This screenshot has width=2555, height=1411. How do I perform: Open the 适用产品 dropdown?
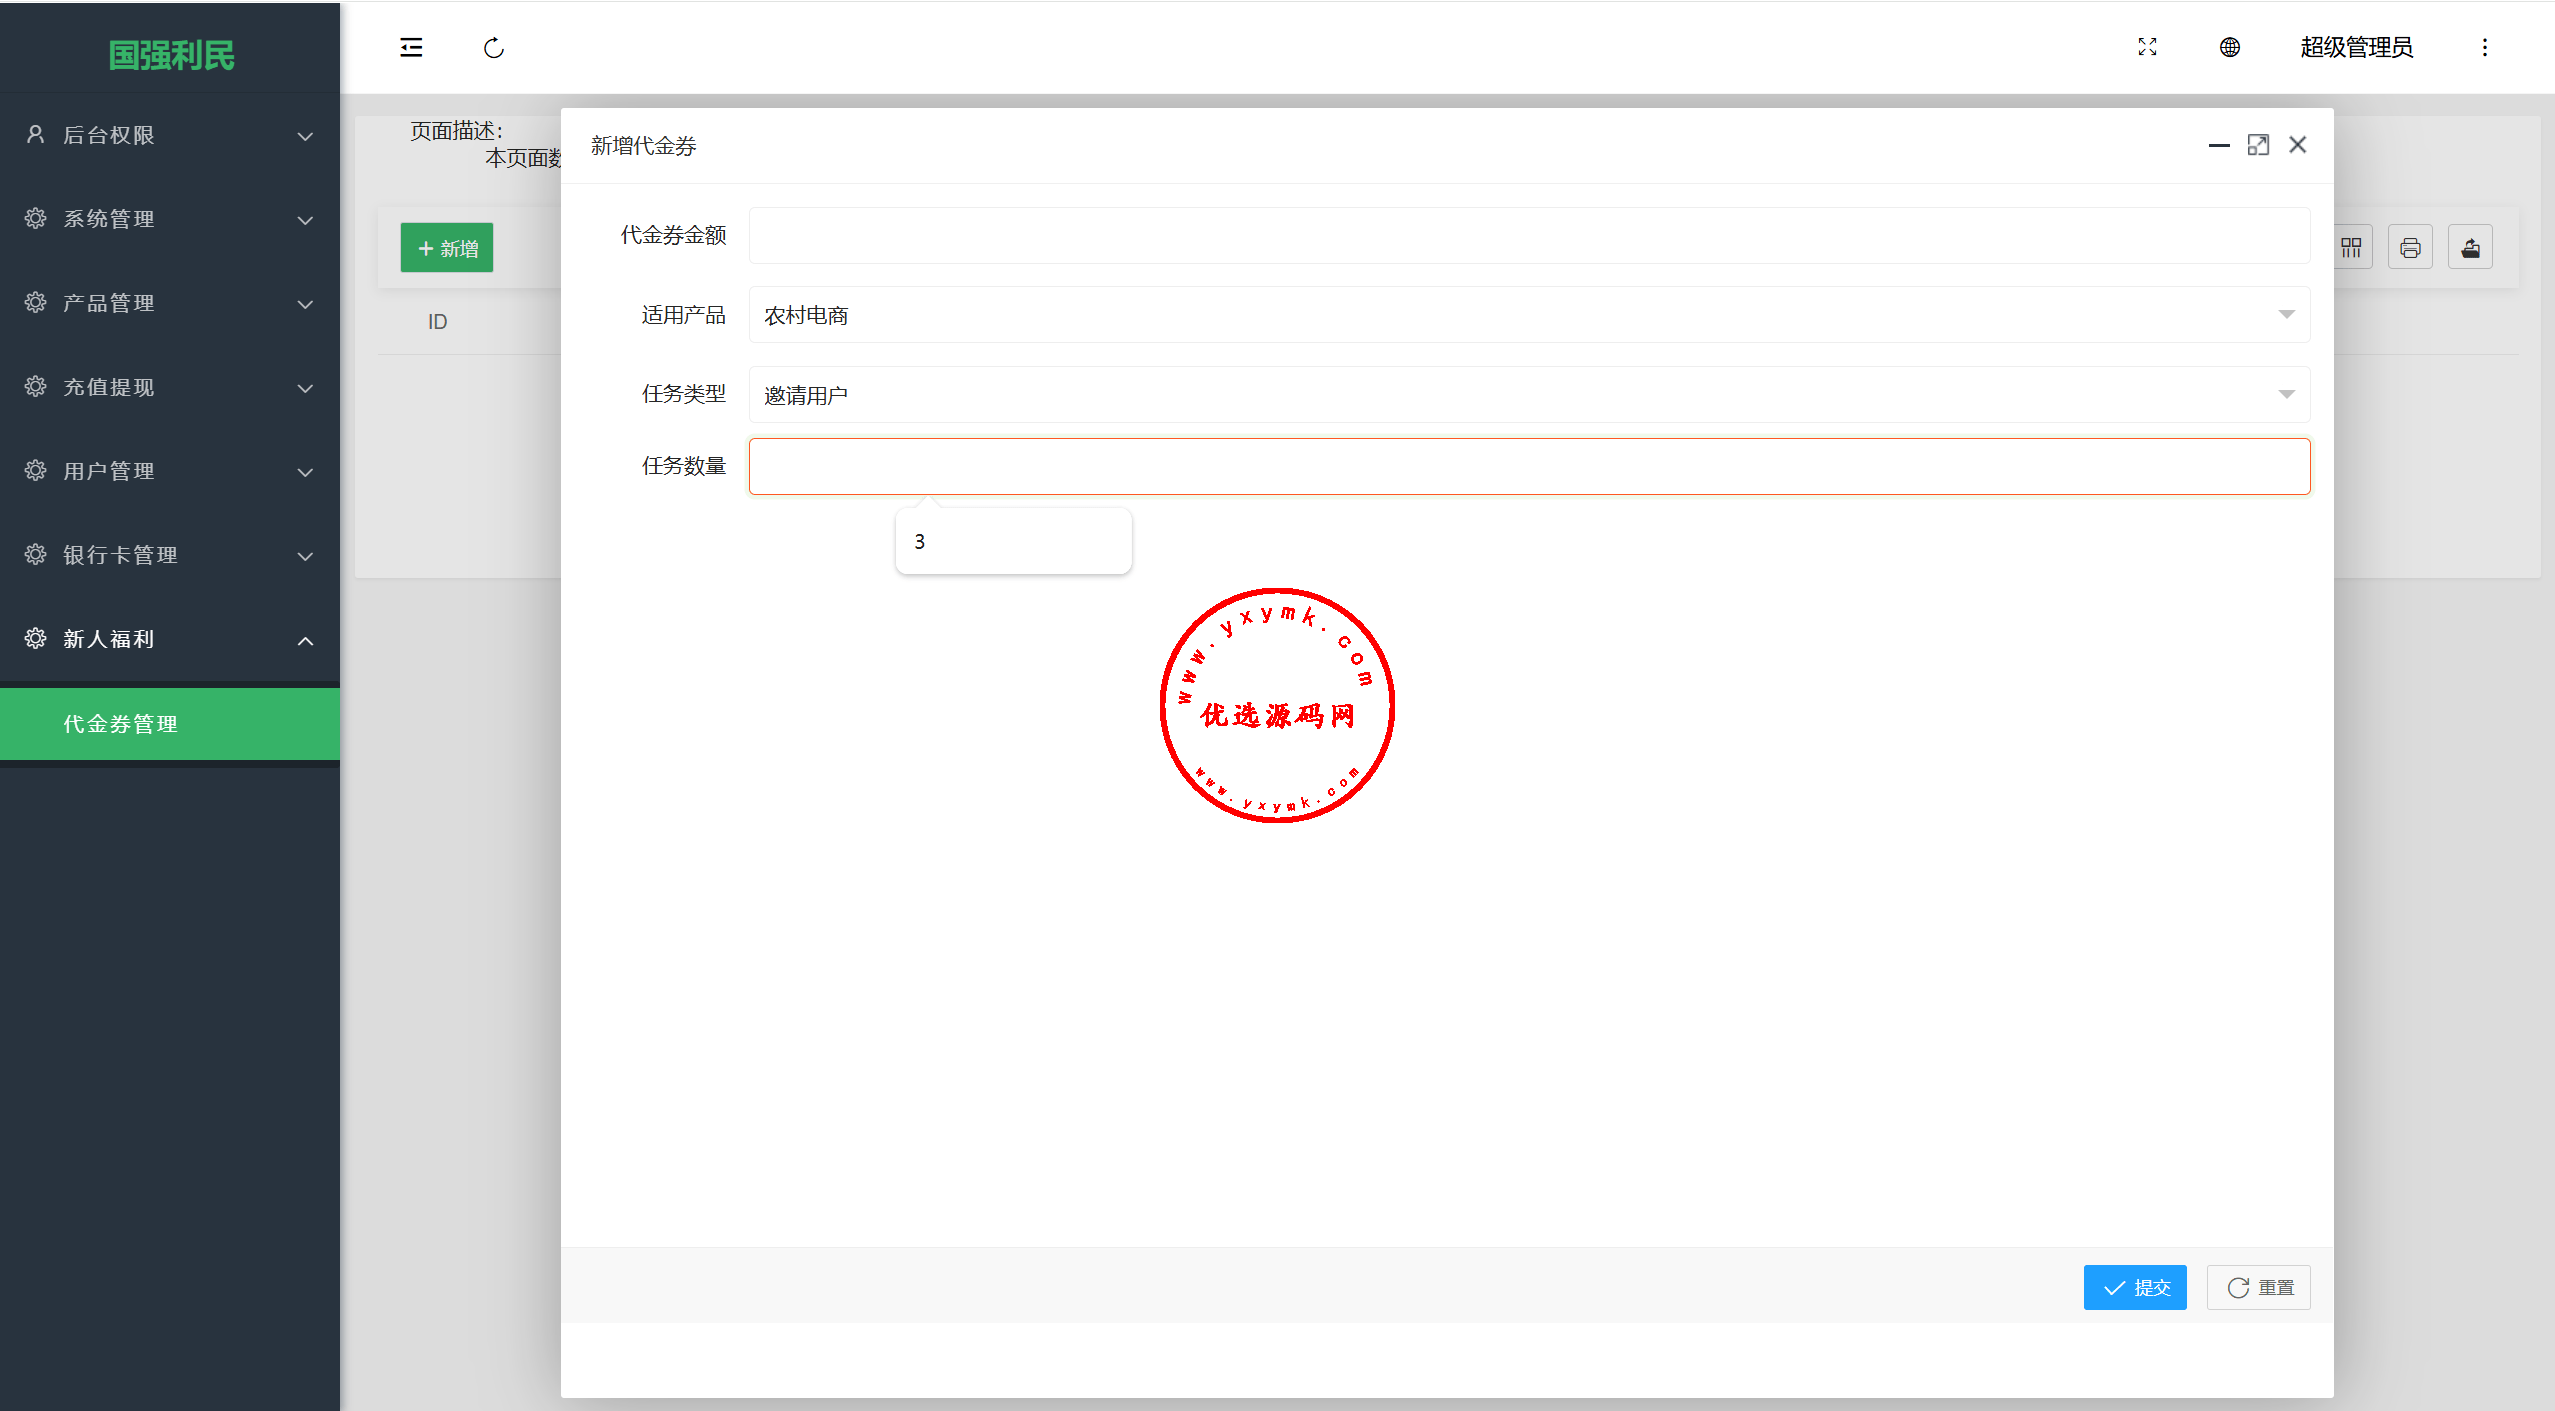click(1529, 315)
